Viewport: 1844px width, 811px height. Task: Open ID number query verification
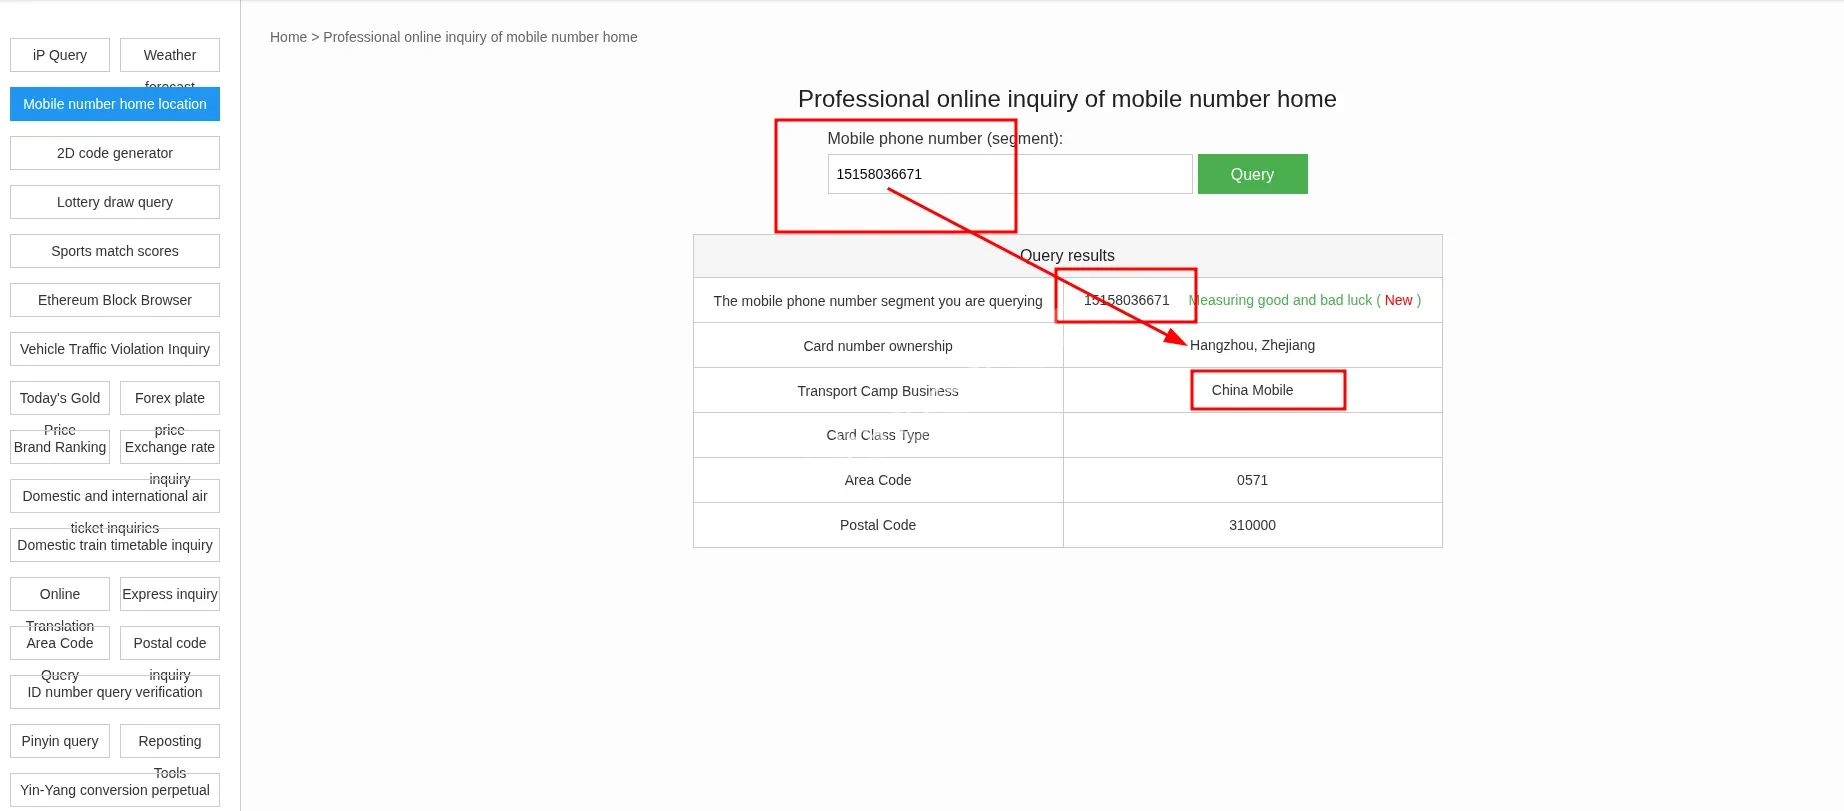115,692
